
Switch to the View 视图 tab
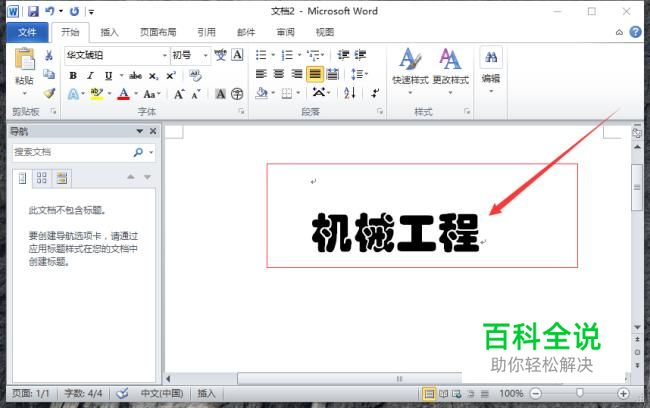pyautogui.click(x=325, y=32)
